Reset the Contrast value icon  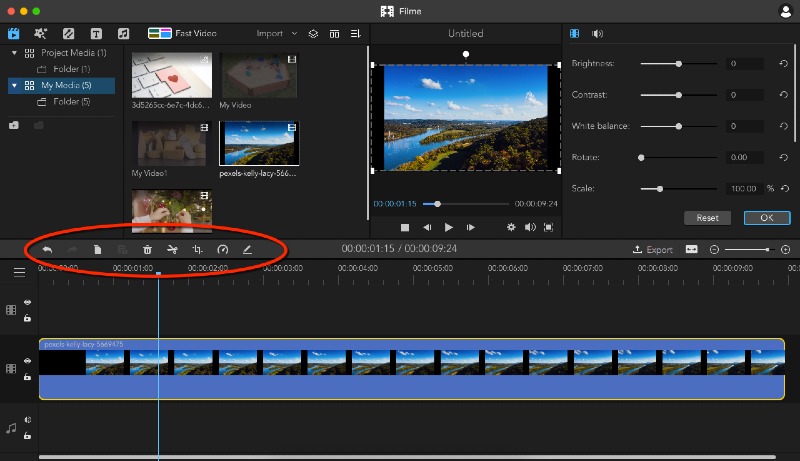(784, 95)
